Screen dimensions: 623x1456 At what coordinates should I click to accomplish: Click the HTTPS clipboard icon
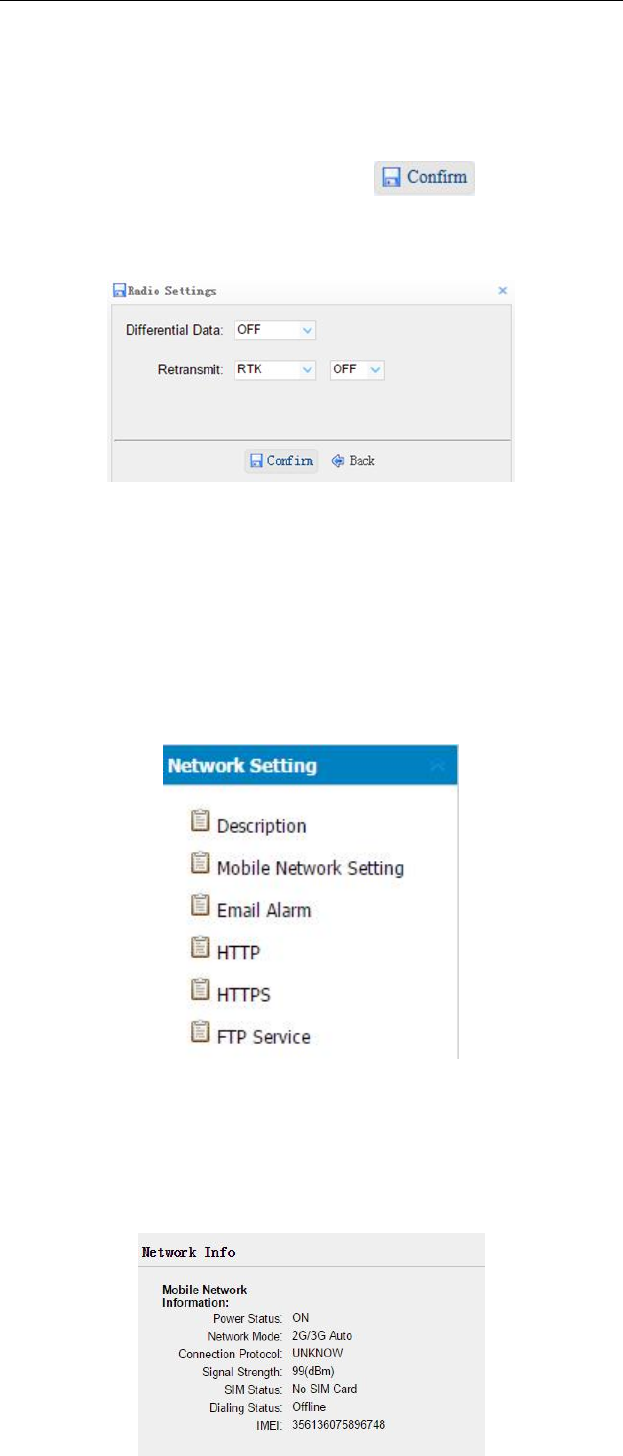(200, 991)
